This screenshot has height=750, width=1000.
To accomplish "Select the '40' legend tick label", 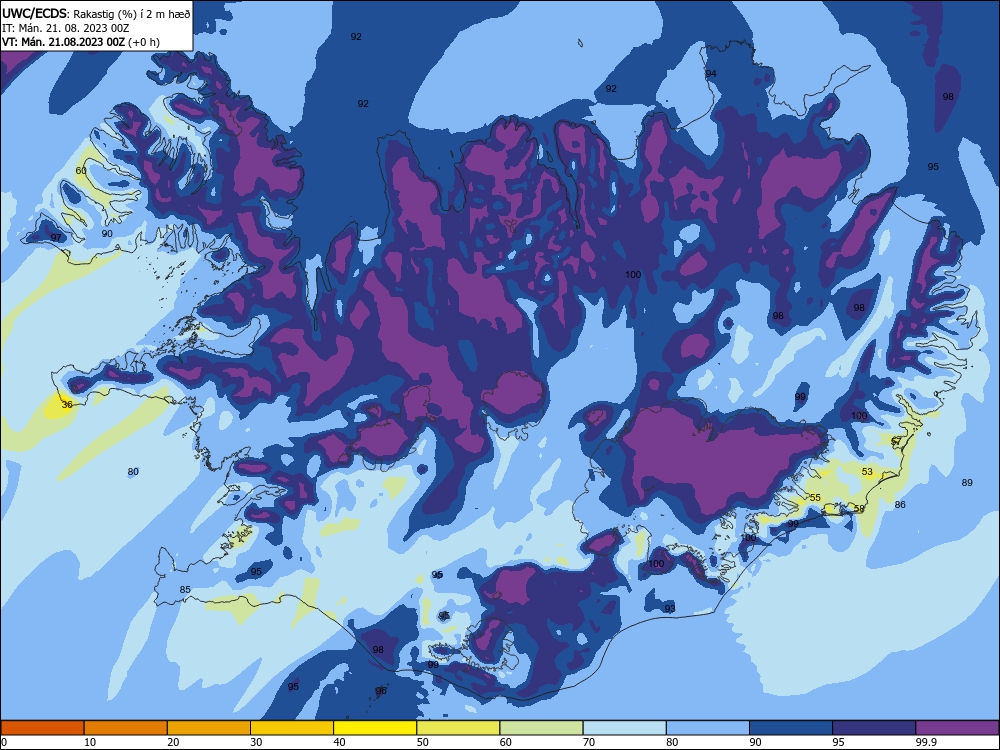I will coord(339,742).
